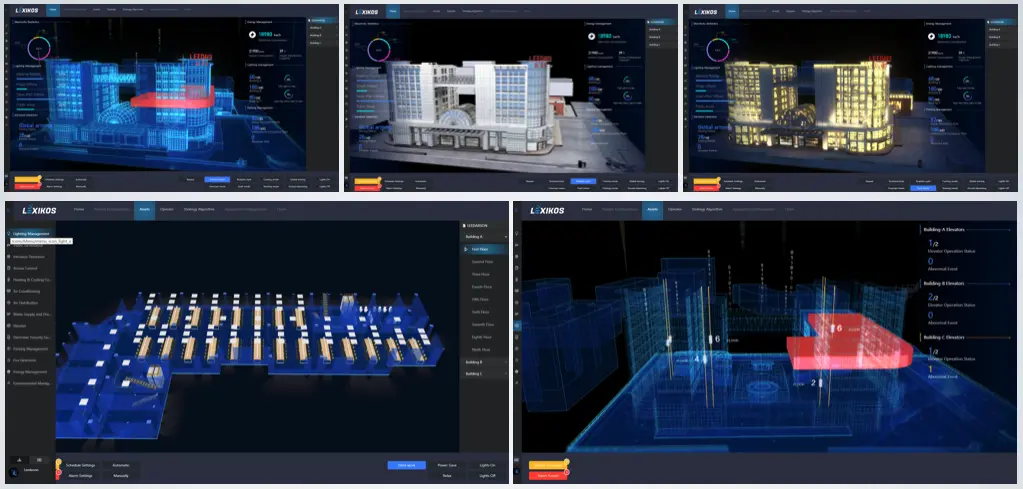The height and width of the screenshot is (489, 1023).
Task: Select Second Floor in Building A tree
Action: 483,261
